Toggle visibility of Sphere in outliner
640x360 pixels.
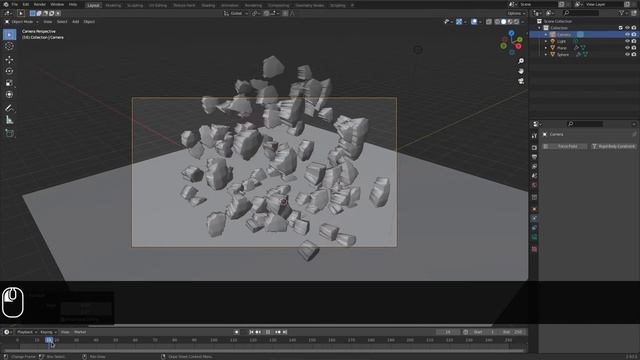(627, 54)
